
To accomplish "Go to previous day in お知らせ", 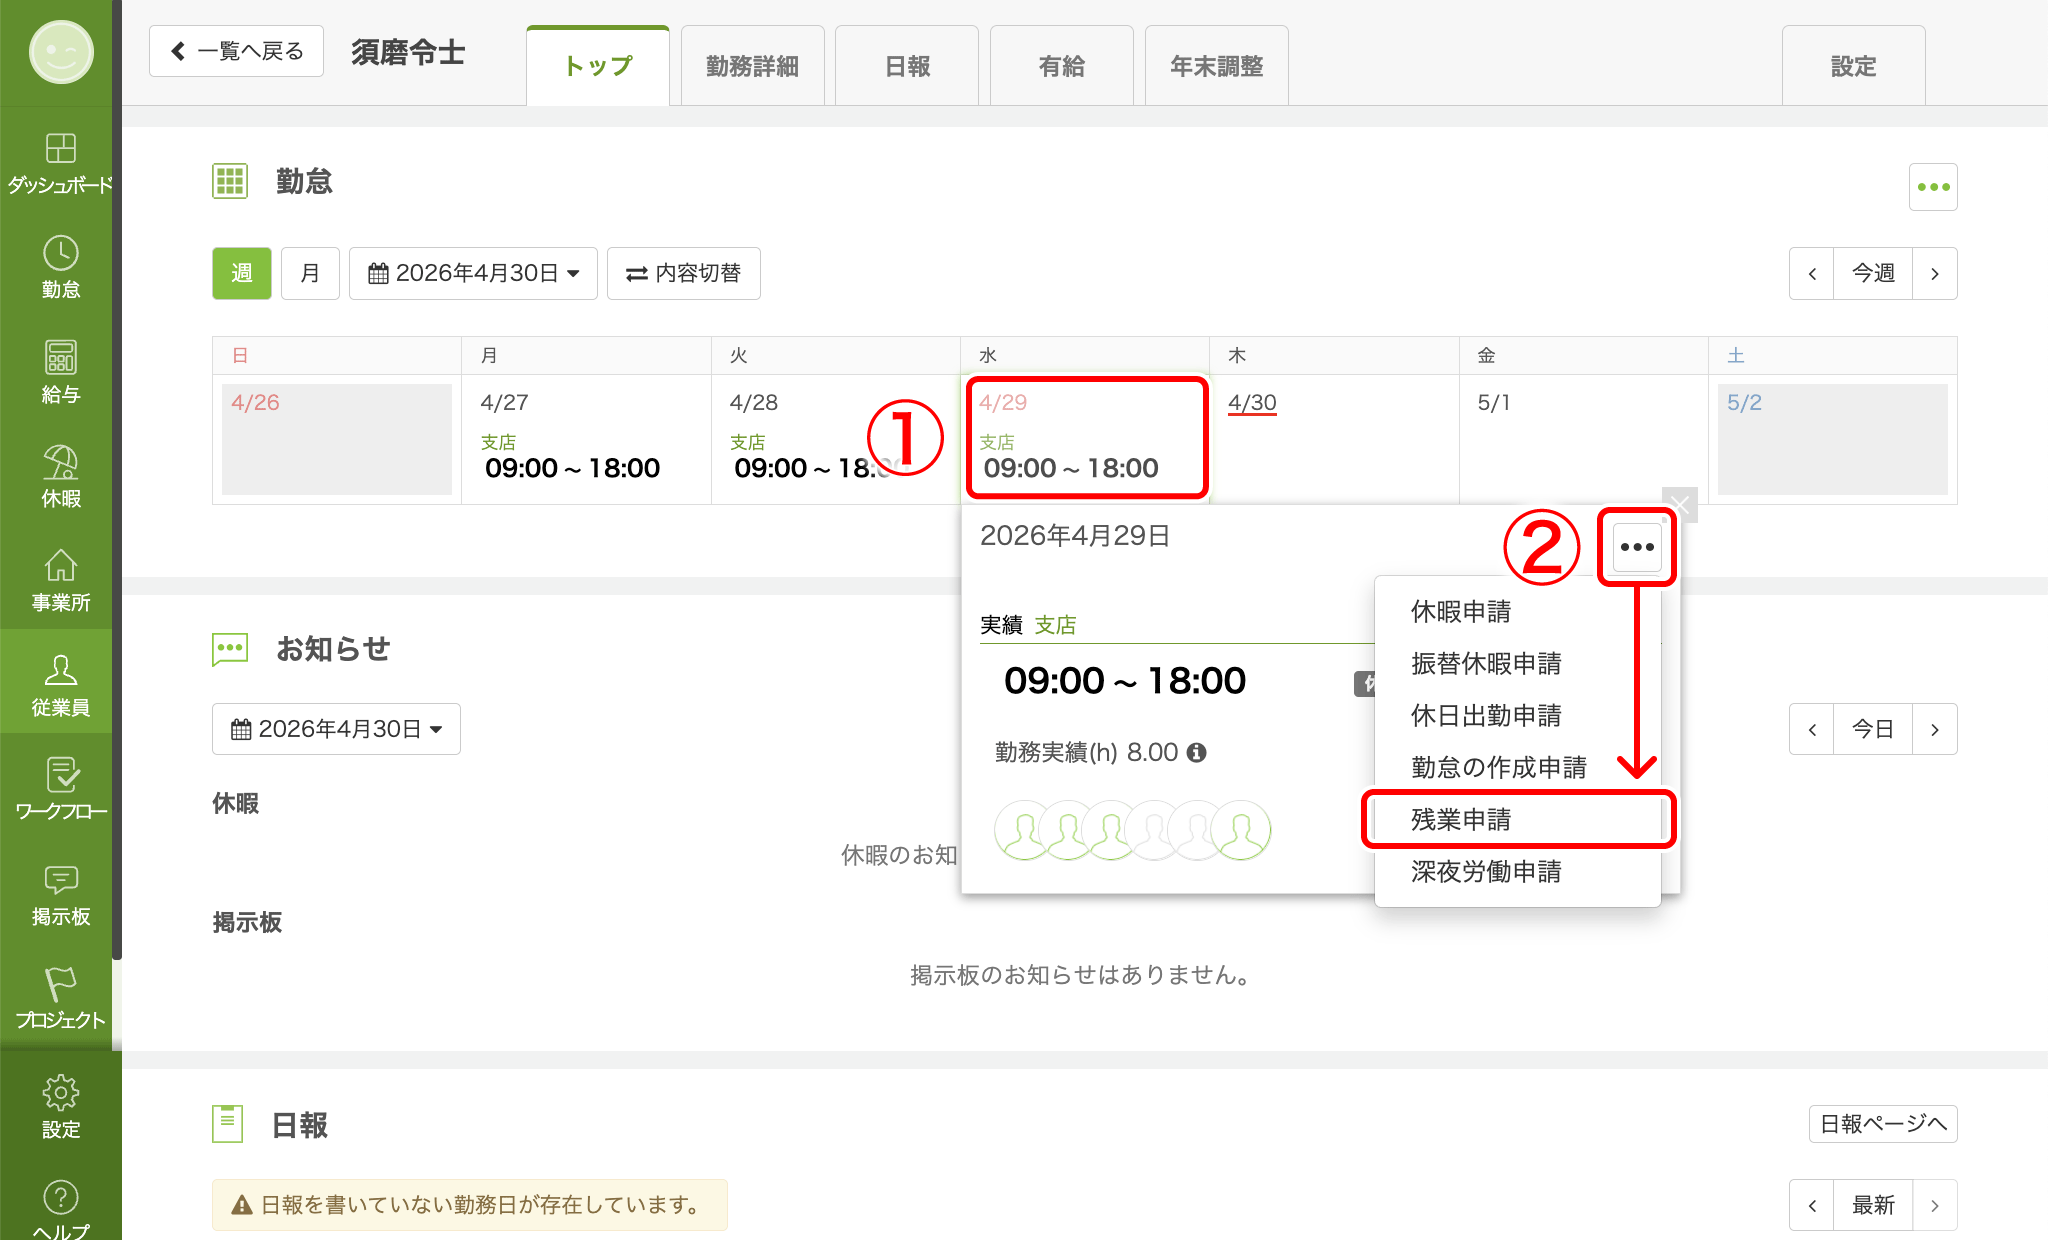I will [1812, 729].
